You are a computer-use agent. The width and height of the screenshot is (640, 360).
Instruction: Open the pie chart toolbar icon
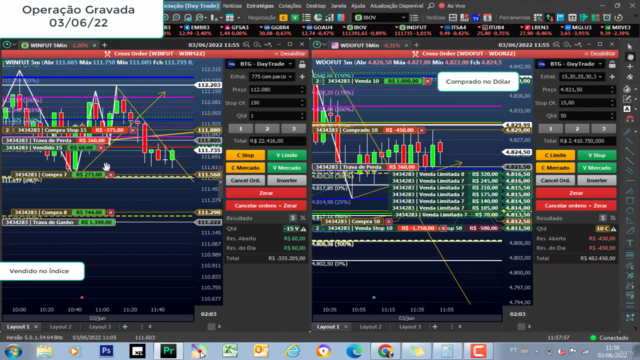318,18
